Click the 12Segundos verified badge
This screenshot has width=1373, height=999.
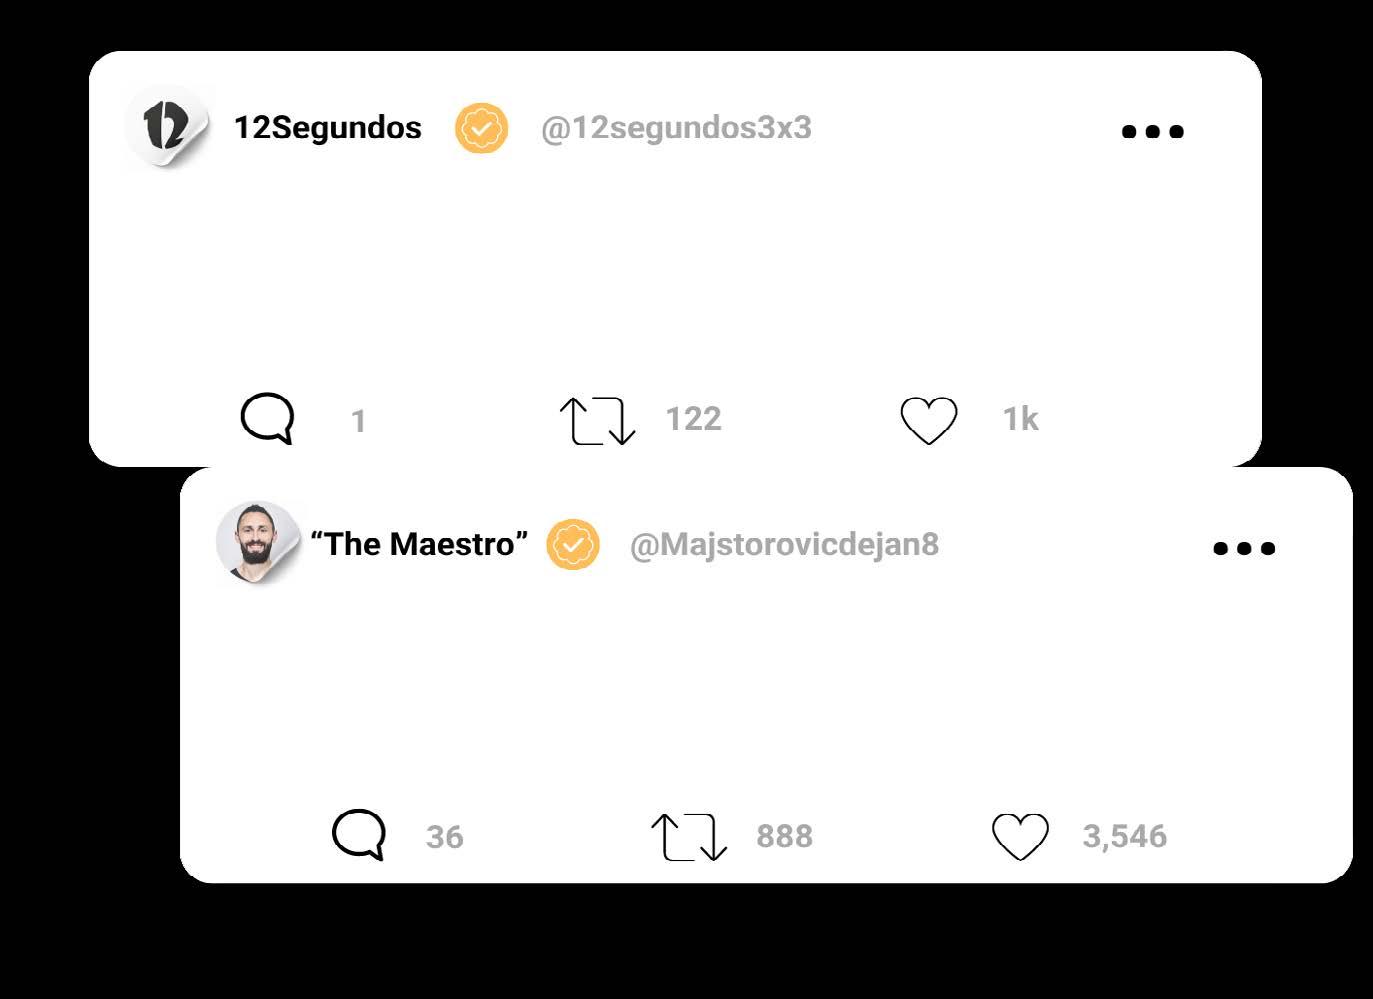tap(481, 128)
